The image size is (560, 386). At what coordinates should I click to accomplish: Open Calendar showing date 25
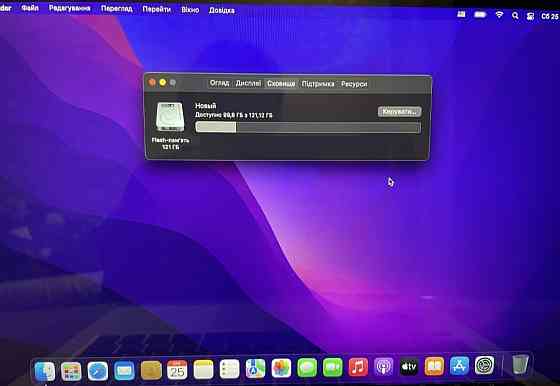coord(177,370)
